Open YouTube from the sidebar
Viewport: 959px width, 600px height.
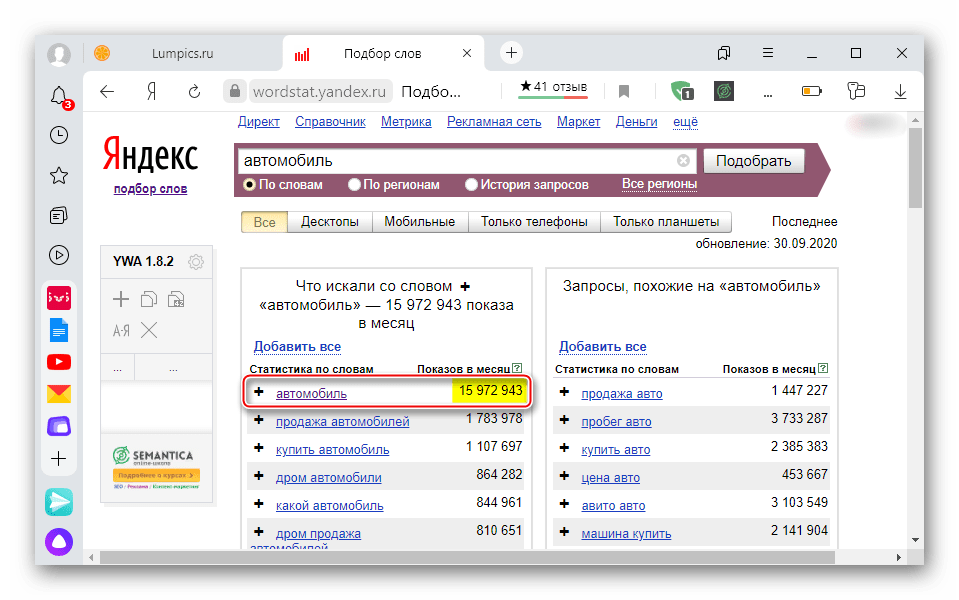tap(59, 362)
